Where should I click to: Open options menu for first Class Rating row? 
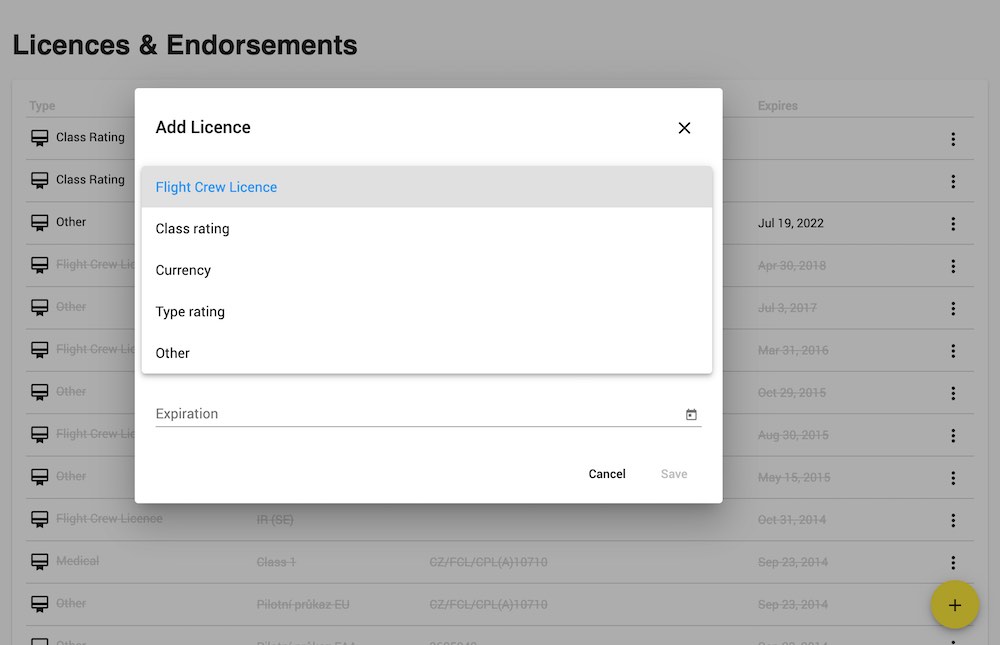[x=953, y=139]
